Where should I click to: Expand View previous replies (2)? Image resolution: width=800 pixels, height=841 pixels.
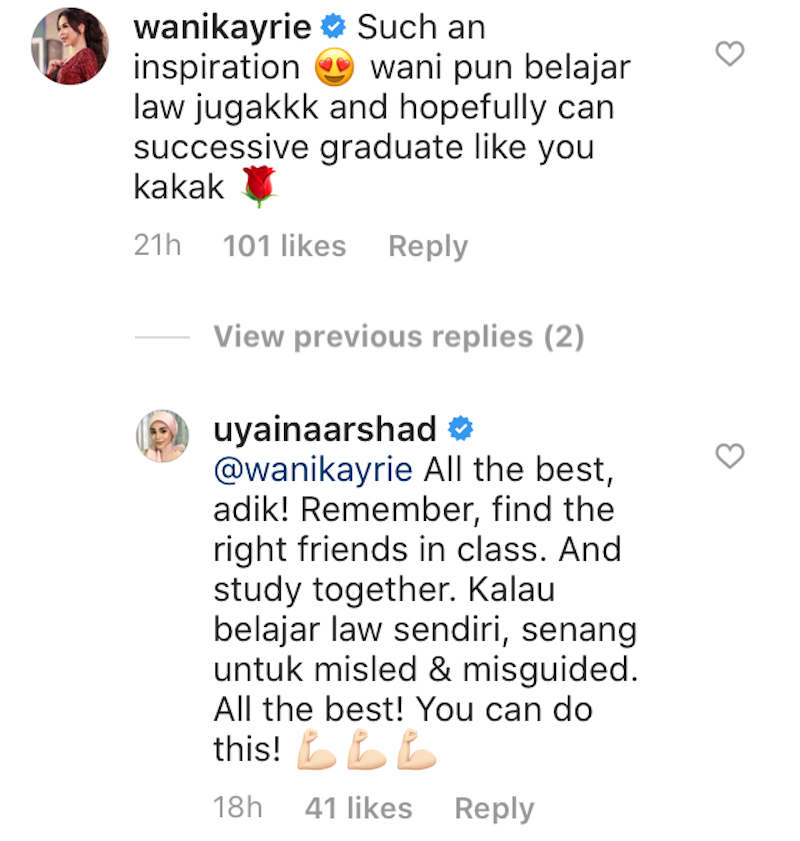click(398, 337)
